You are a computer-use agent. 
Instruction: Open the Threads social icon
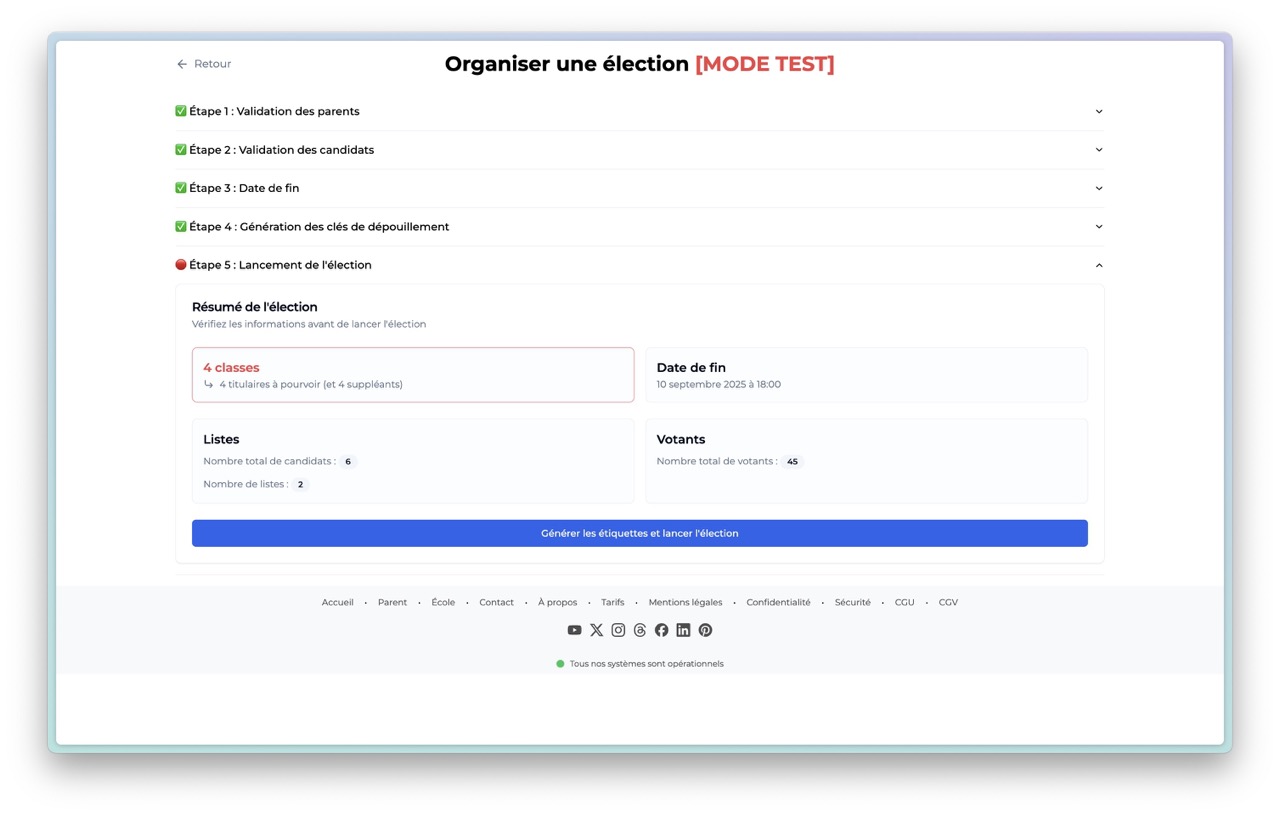tap(640, 629)
